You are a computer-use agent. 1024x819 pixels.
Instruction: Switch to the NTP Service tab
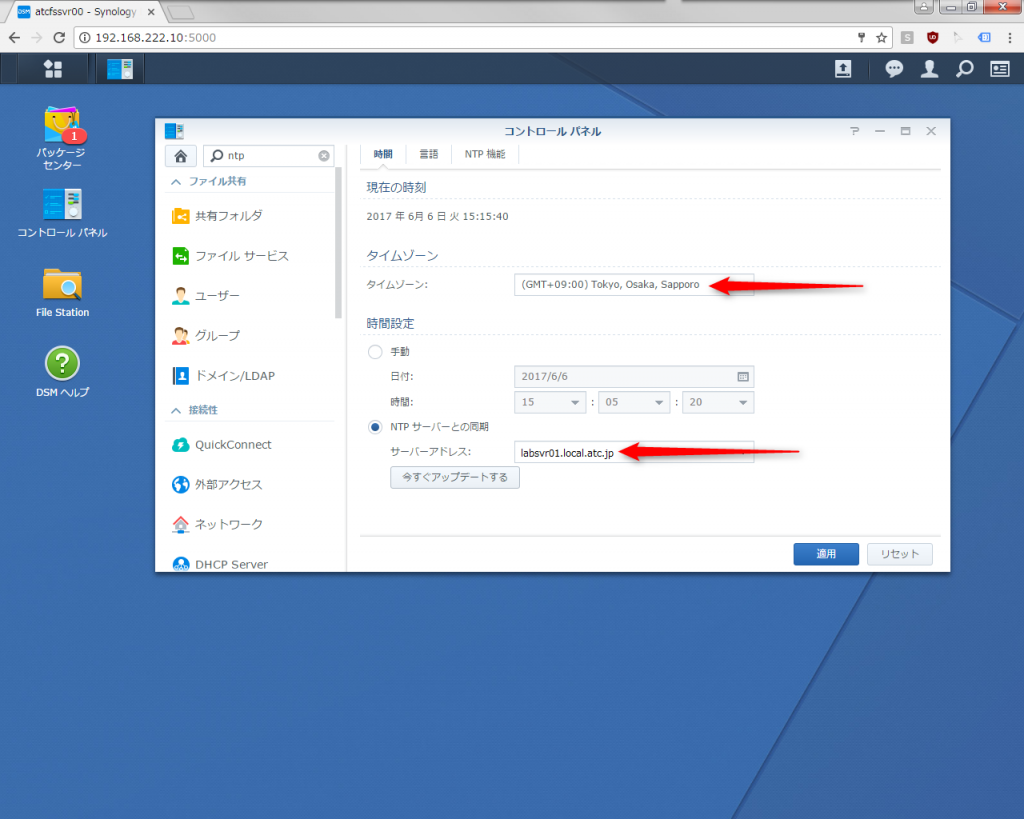(485, 154)
